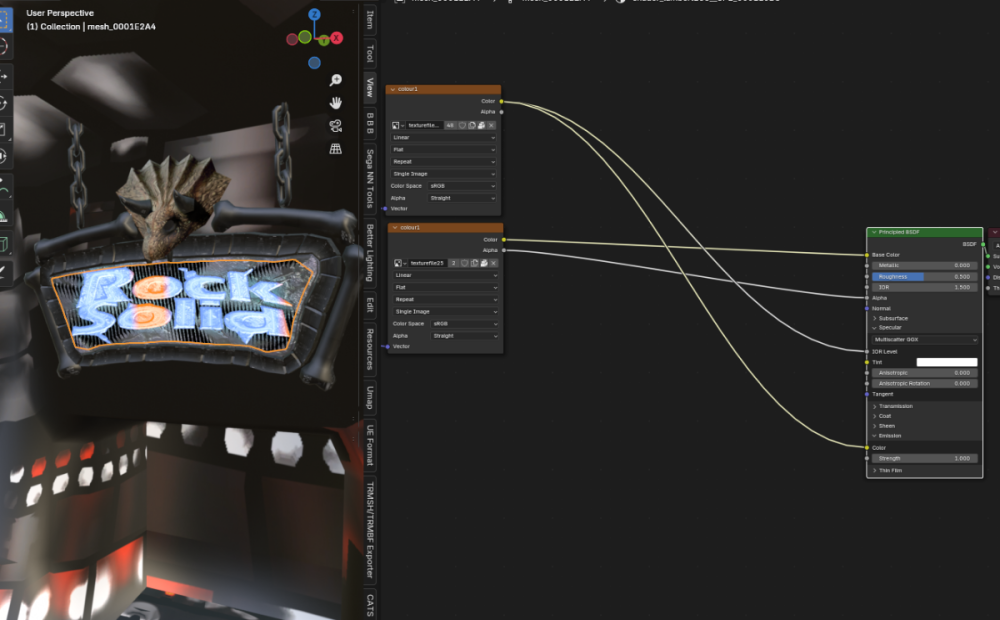Select the Select Box tool in the toolbar
This screenshot has height=620, width=1000.
pyautogui.click(x=4, y=19)
